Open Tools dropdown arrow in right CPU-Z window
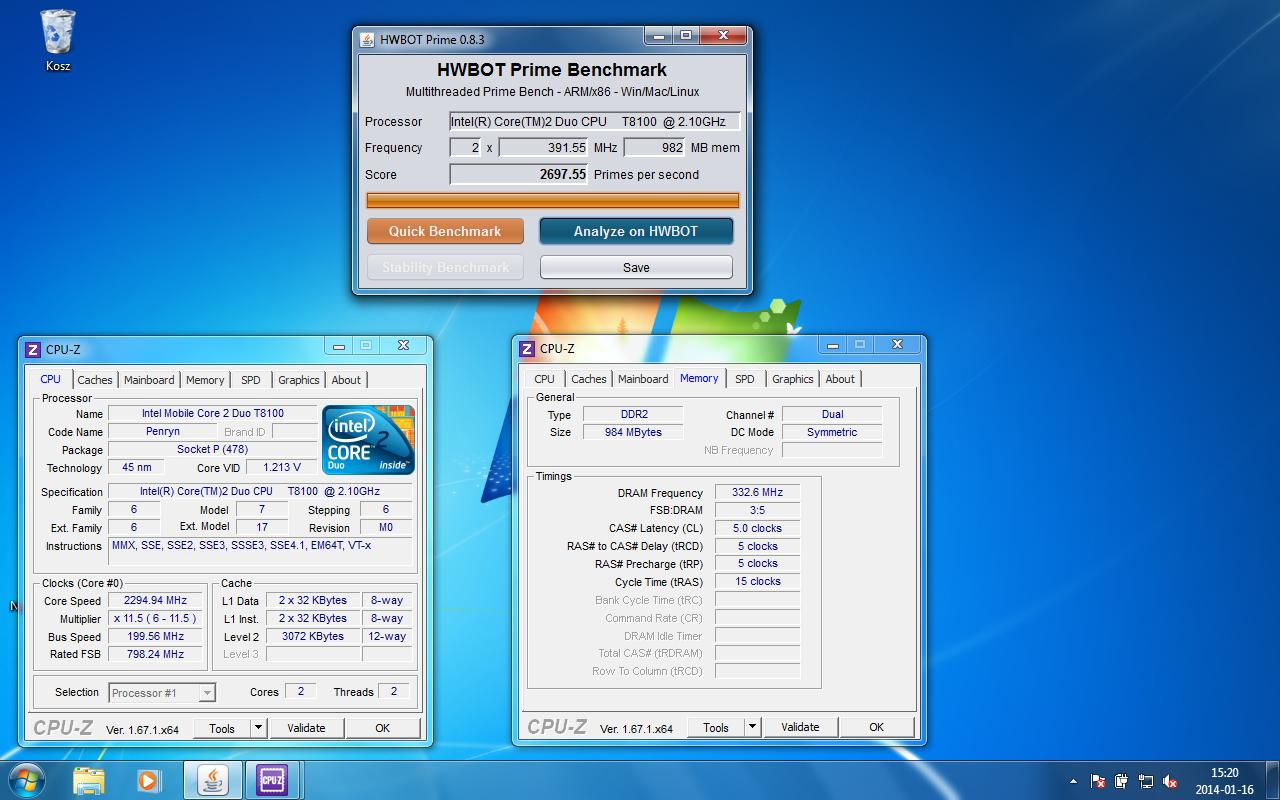Image resolution: width=1280 pixels, height=800 pixels. pyautogui.click(x=752, y=727)
